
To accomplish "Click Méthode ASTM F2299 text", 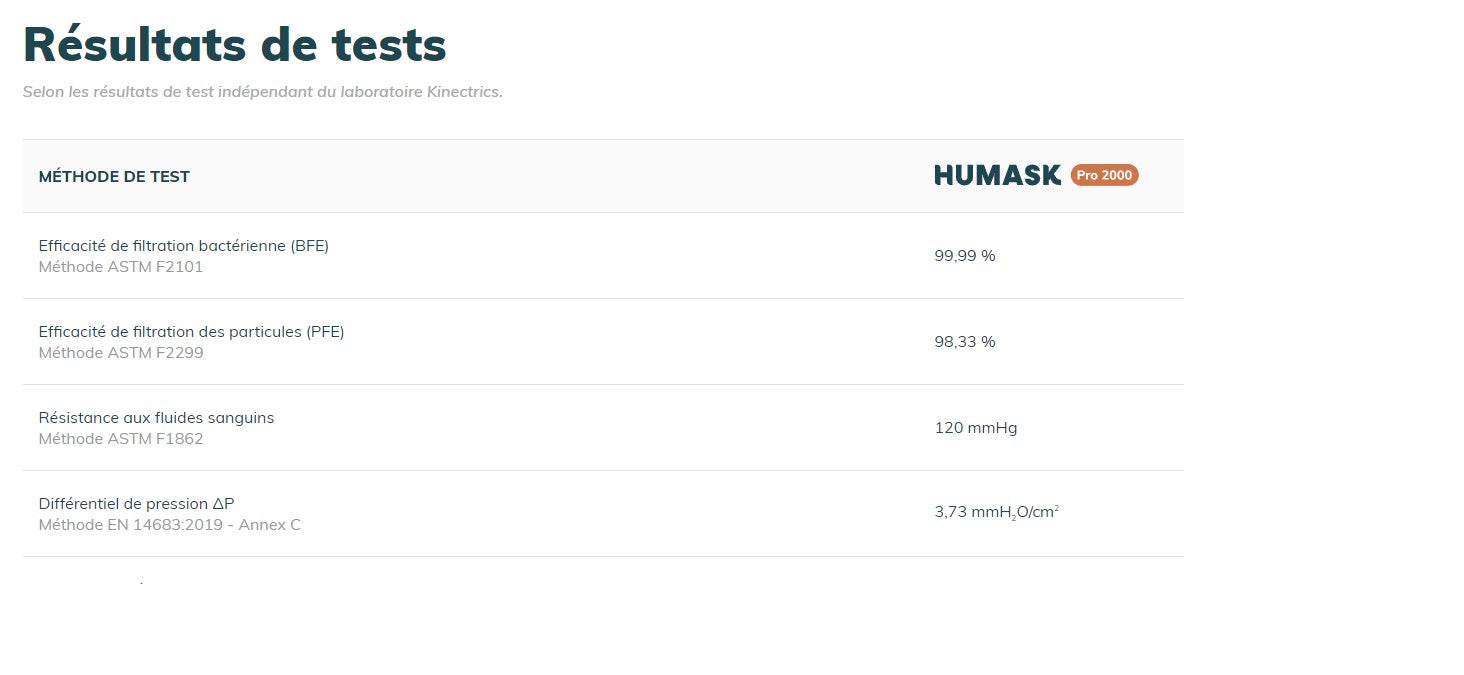I will click(121, 353).
